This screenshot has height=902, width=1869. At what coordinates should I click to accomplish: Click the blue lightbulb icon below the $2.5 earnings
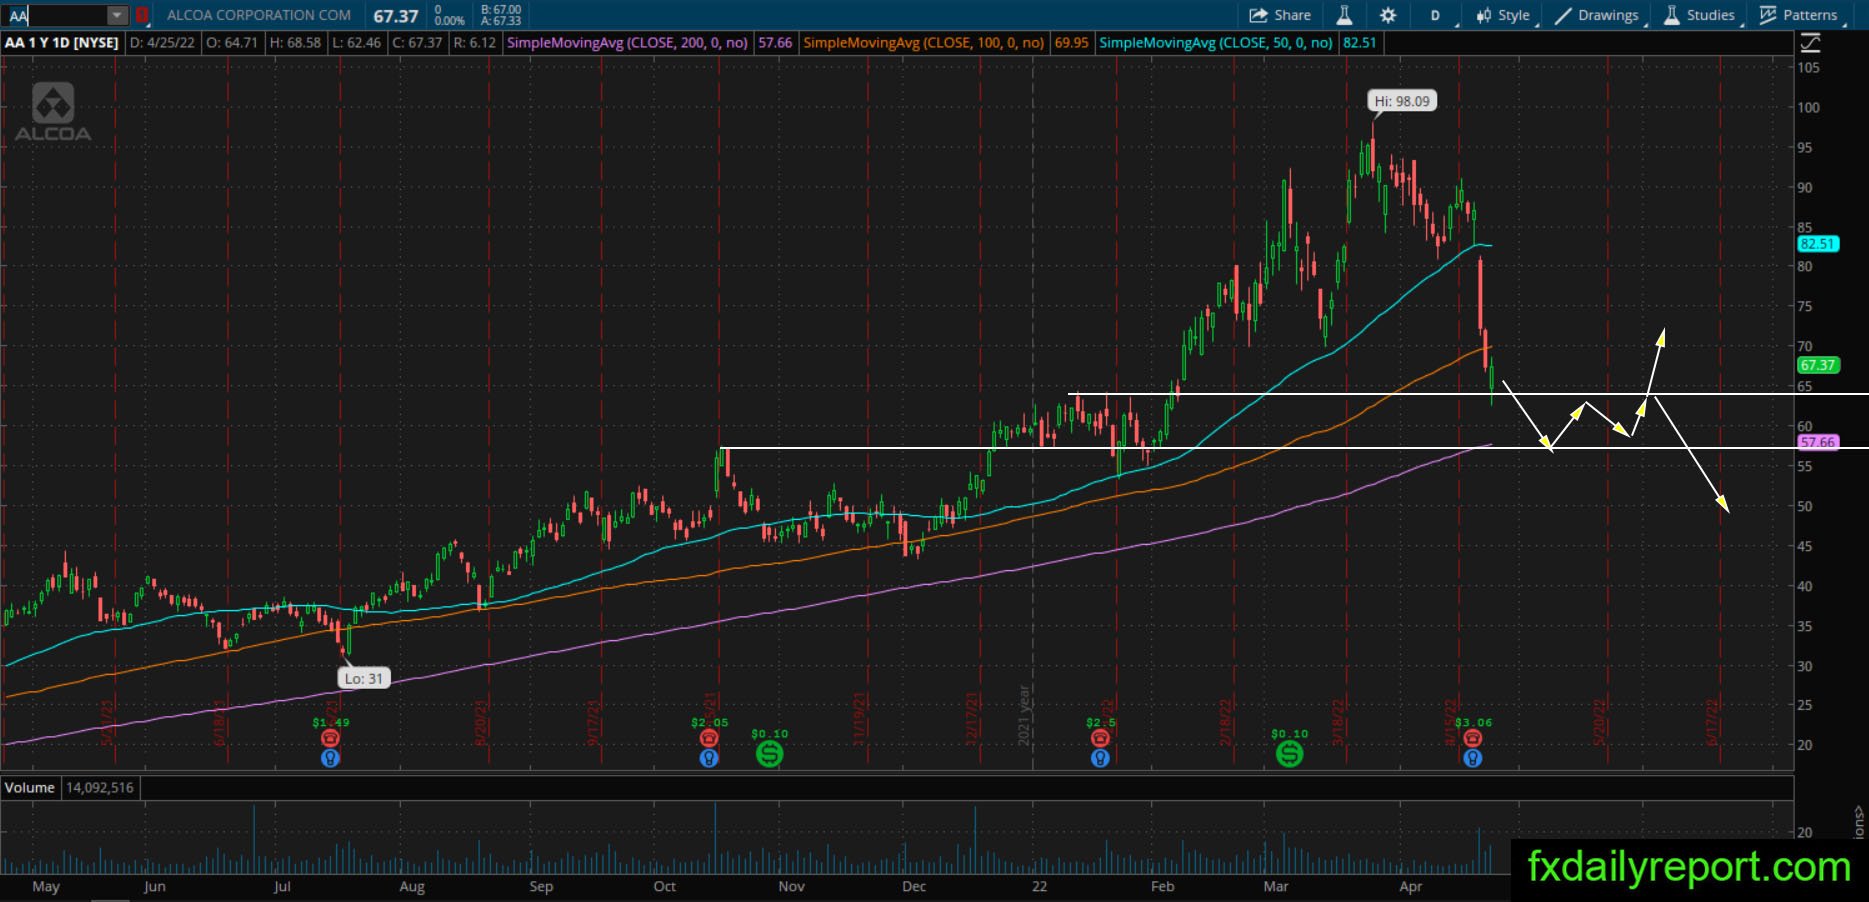tap(1100, 758)
